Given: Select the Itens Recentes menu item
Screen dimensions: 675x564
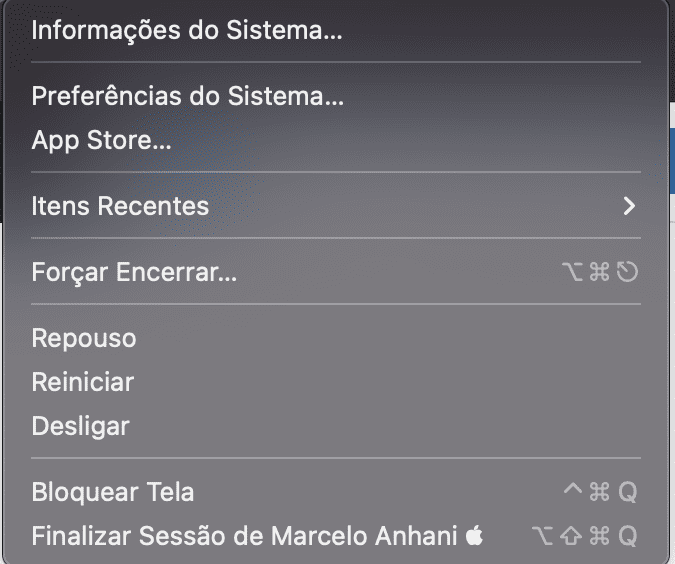Looking at the screenshot, I should 120,207.
